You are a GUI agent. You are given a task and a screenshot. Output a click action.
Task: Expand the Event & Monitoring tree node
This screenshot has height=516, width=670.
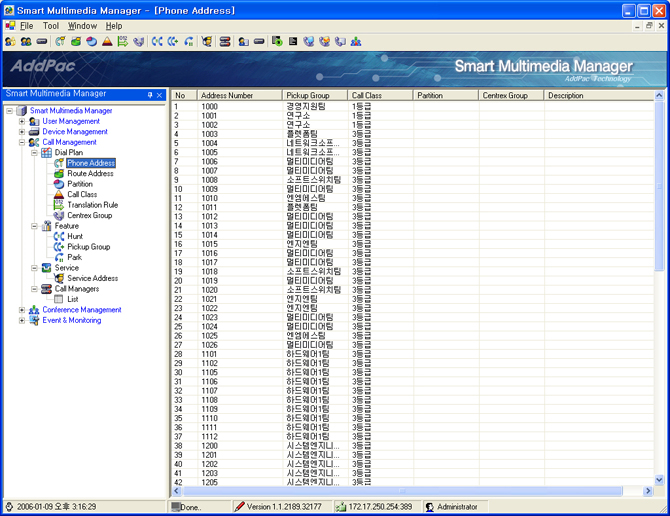(x=22, y=320)
